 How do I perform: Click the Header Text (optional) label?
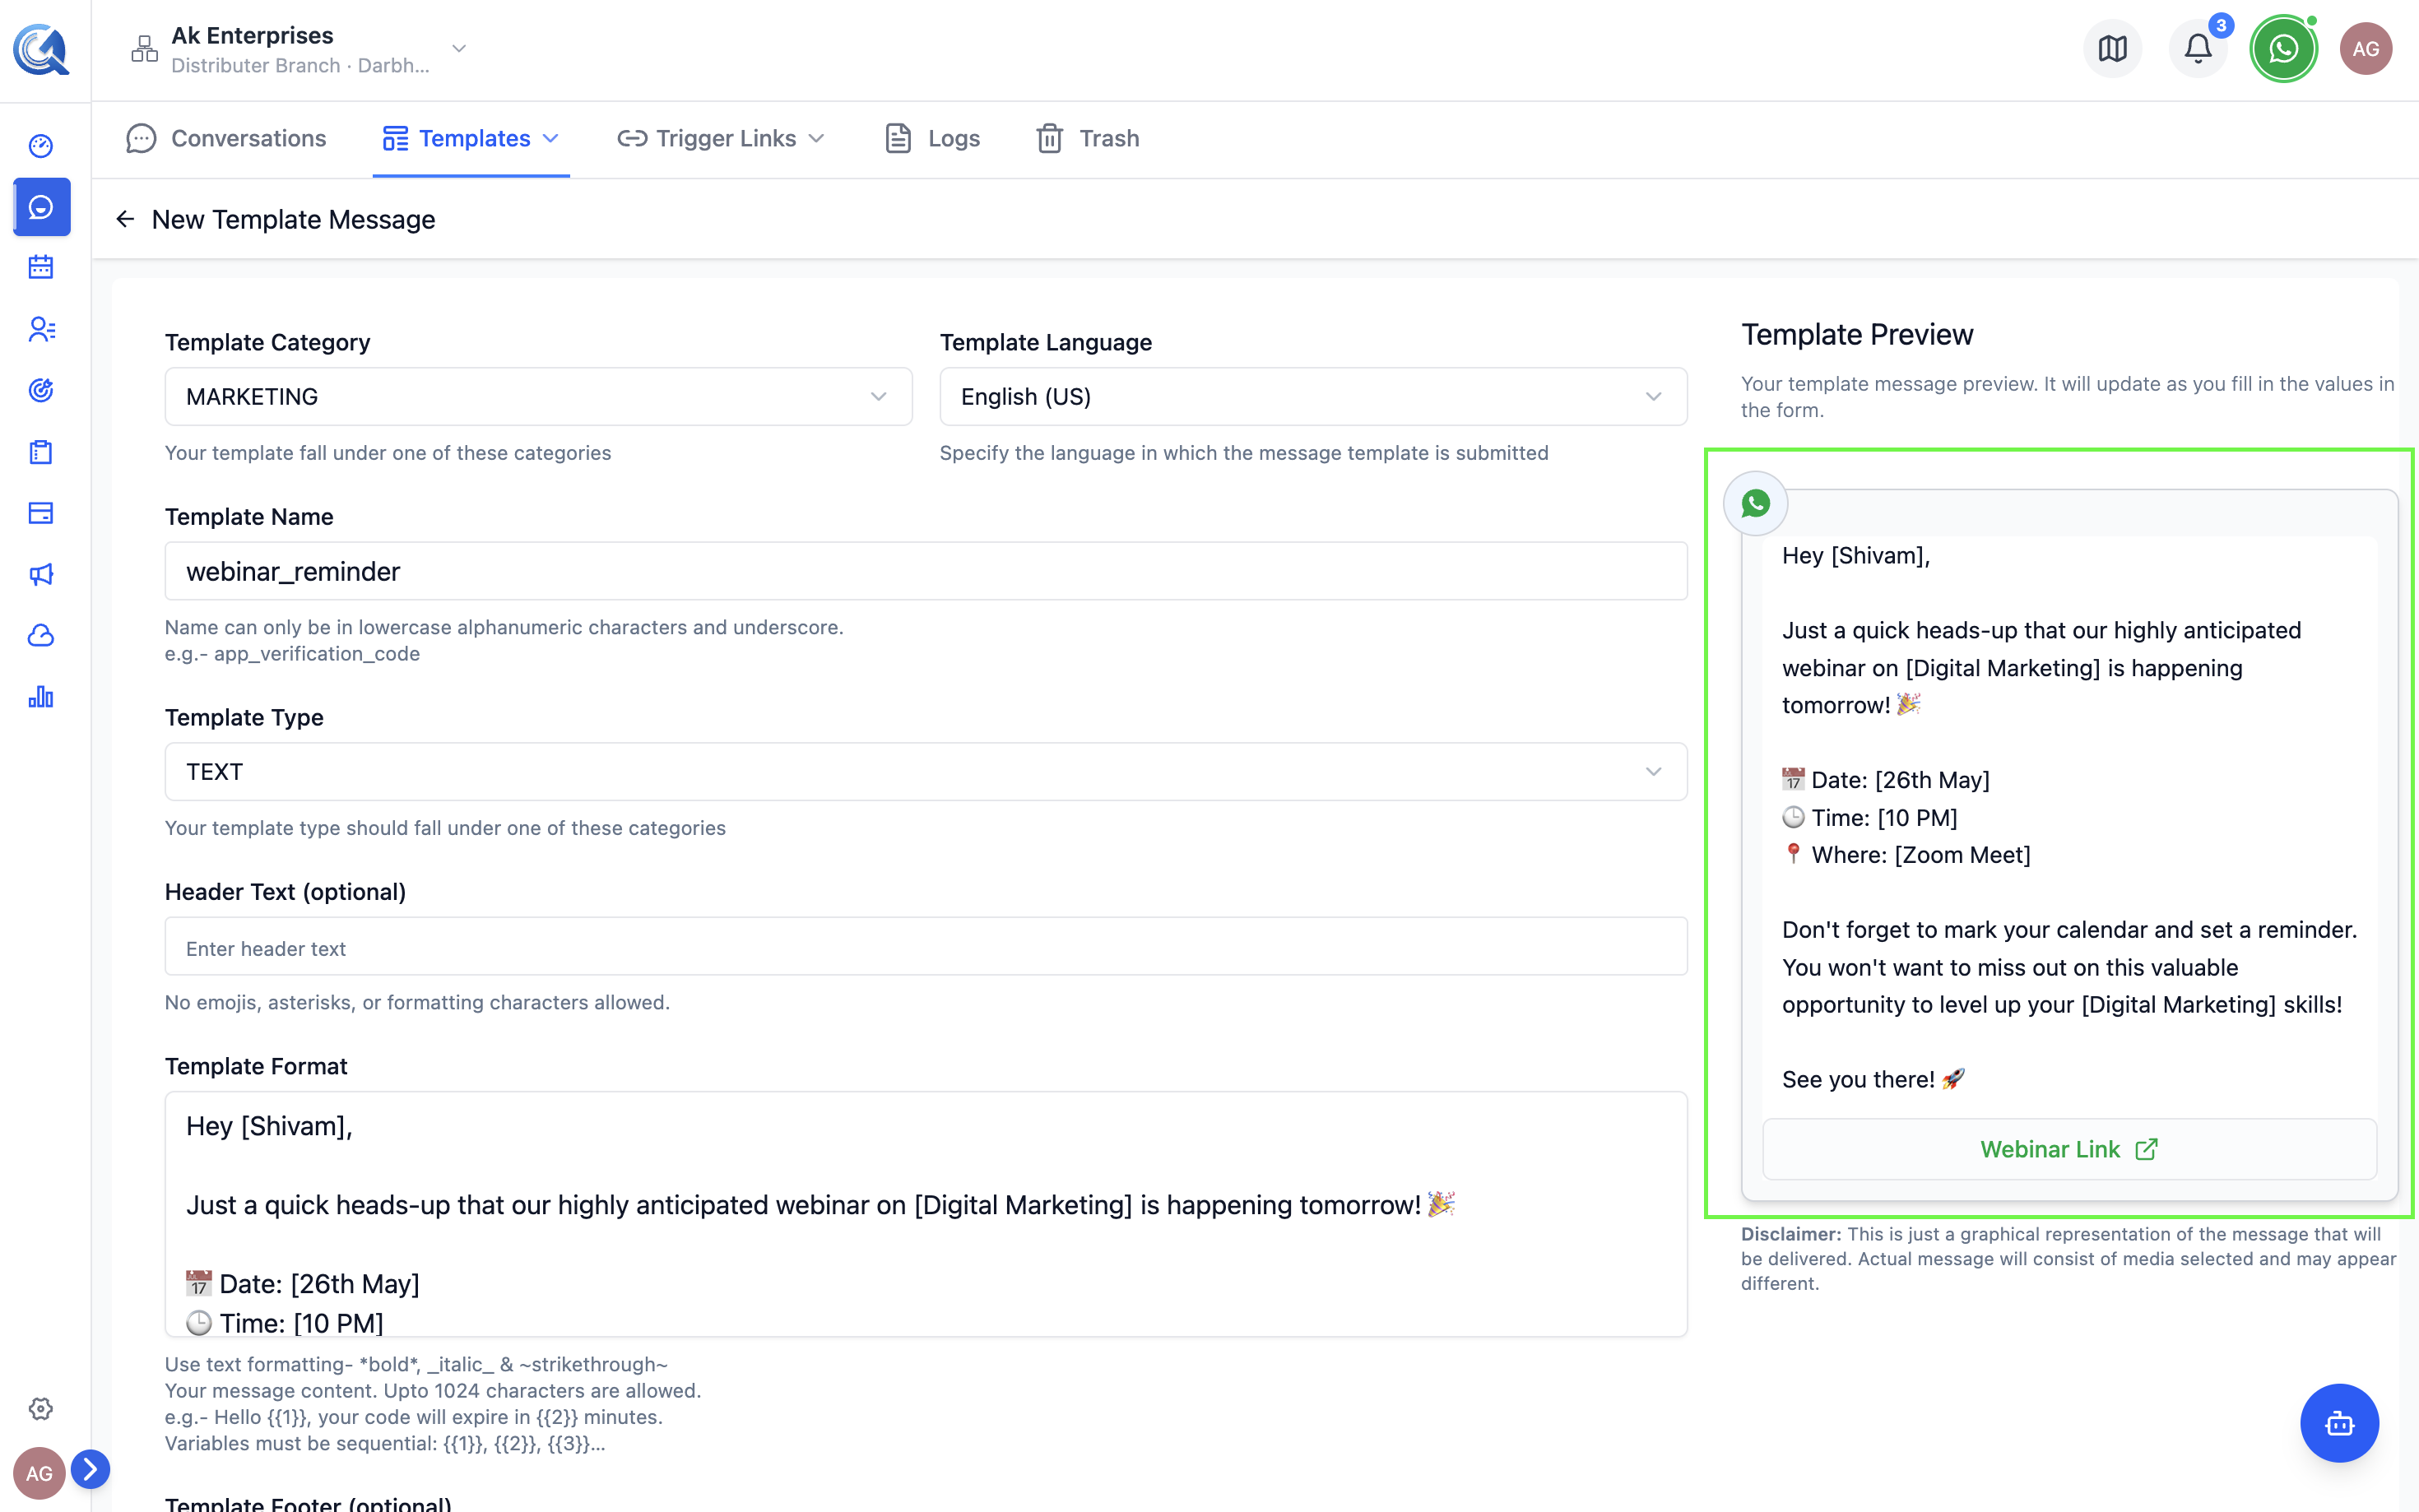pos(285,892)
